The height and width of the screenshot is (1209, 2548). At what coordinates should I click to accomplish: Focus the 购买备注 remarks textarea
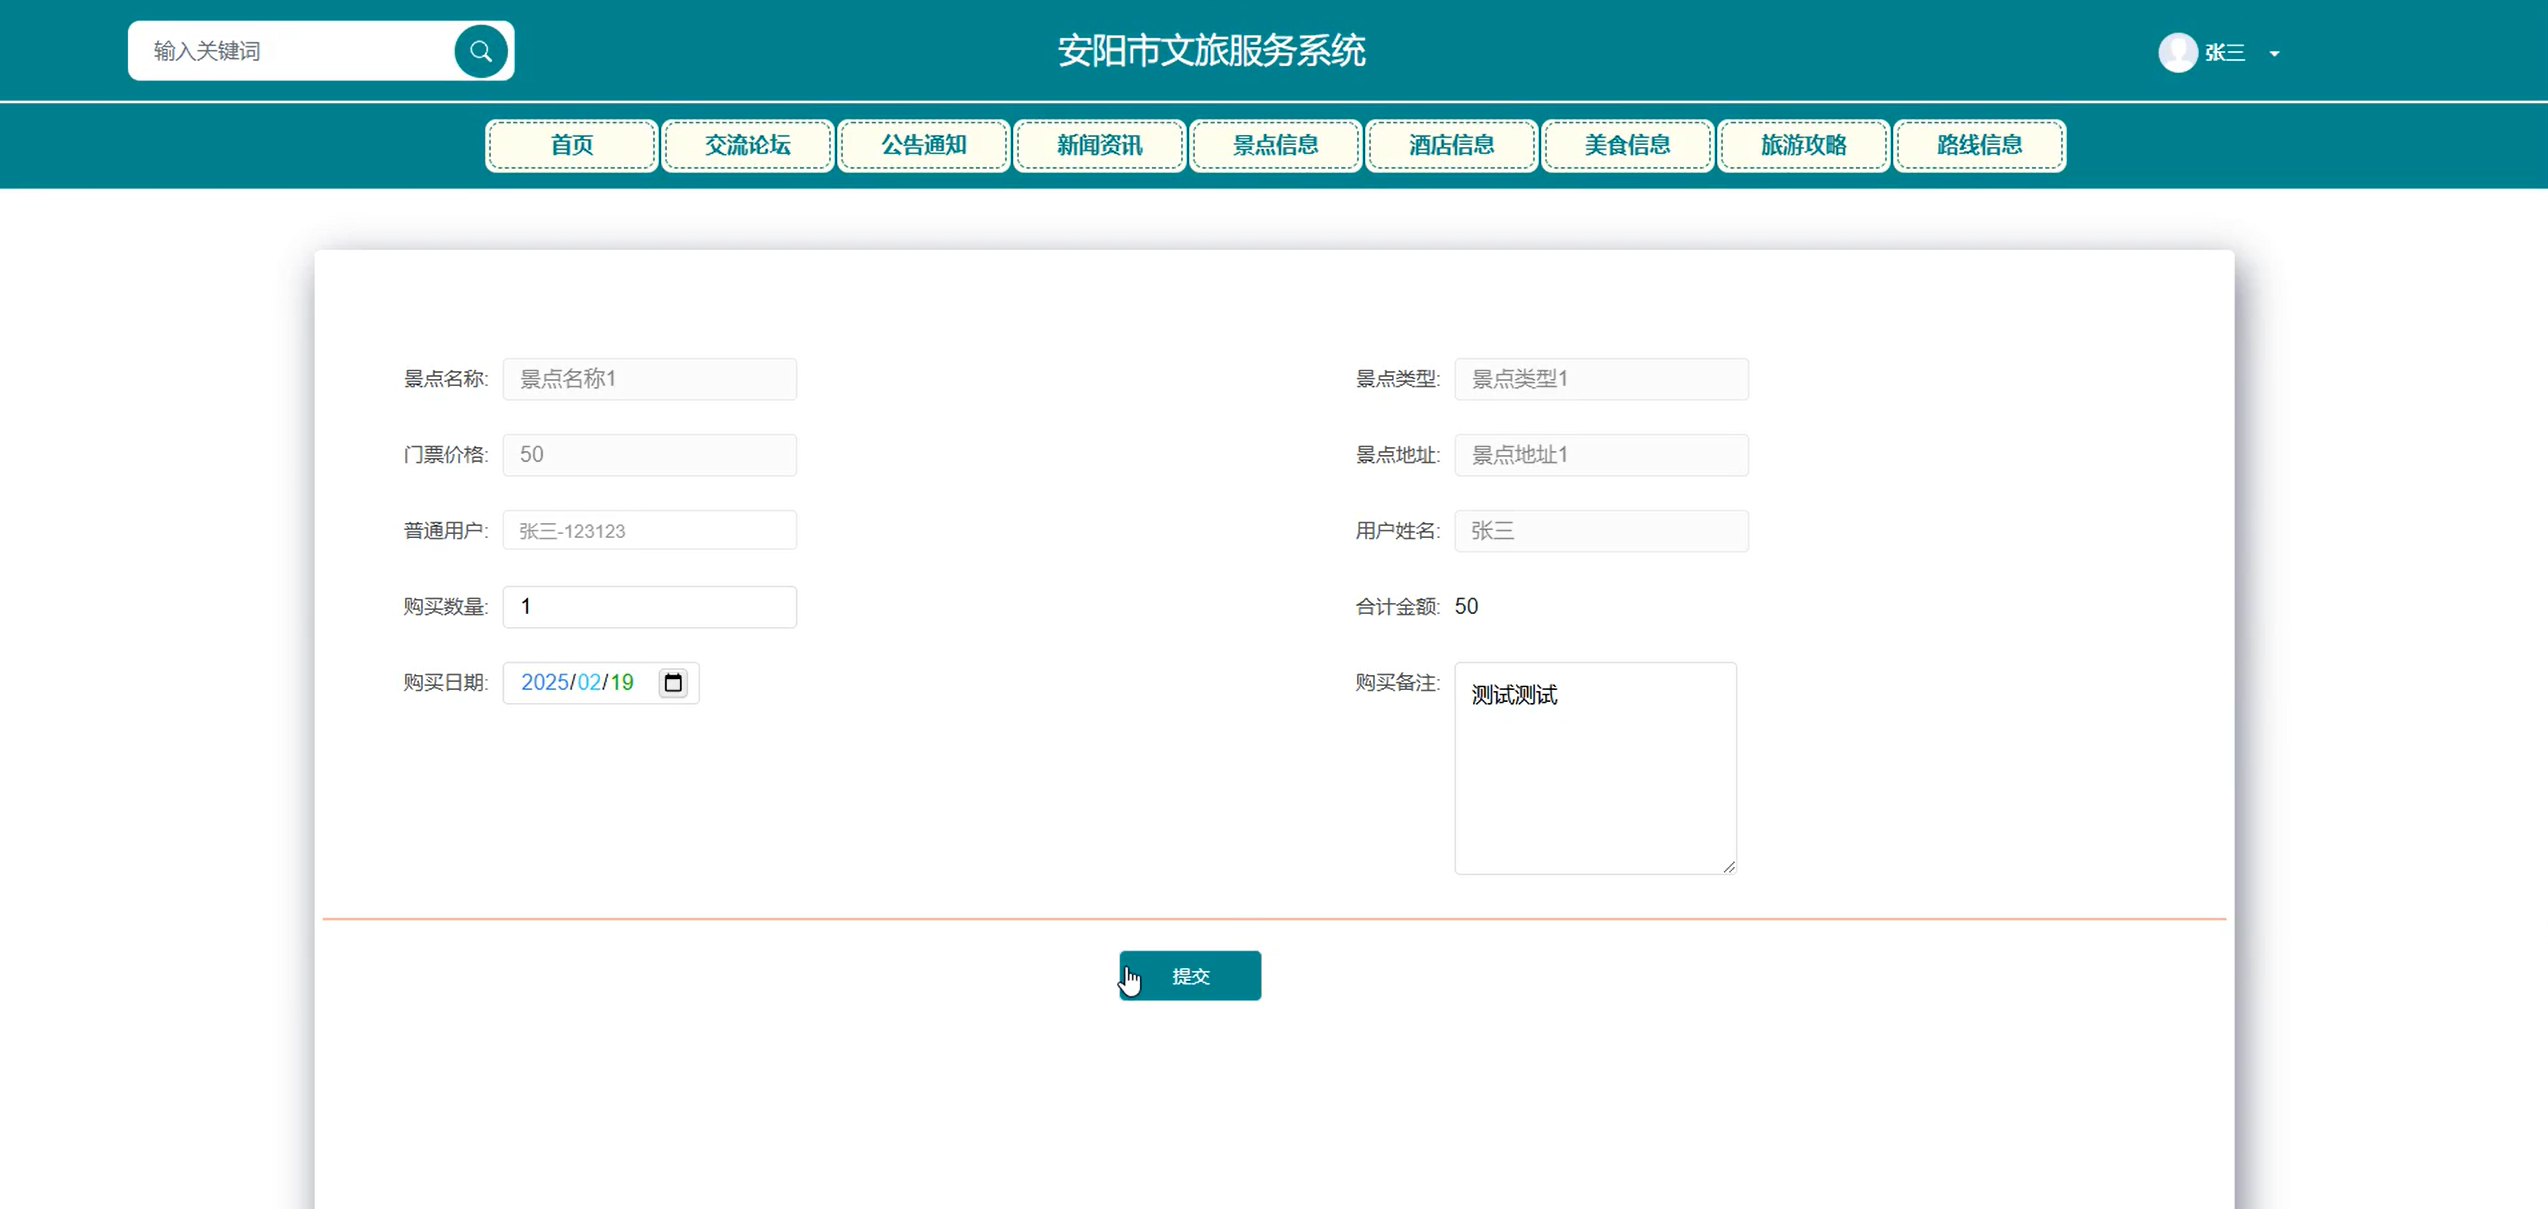click(x=1594, y=768)
